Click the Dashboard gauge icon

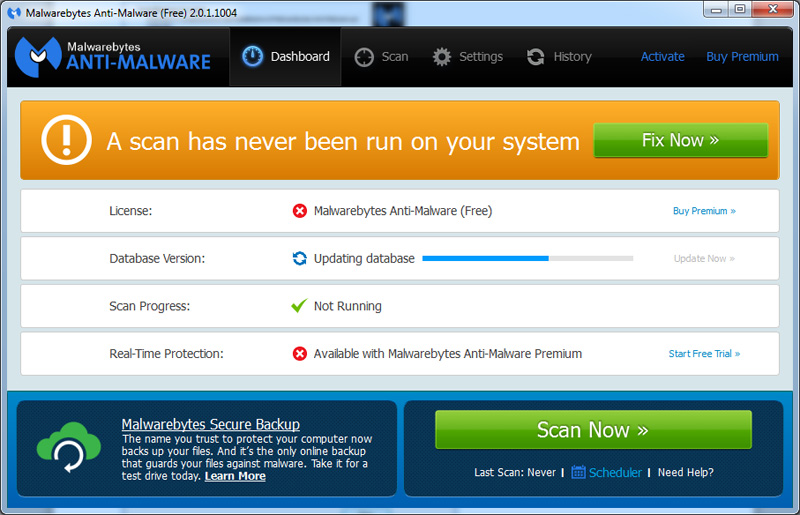point(252,56)
